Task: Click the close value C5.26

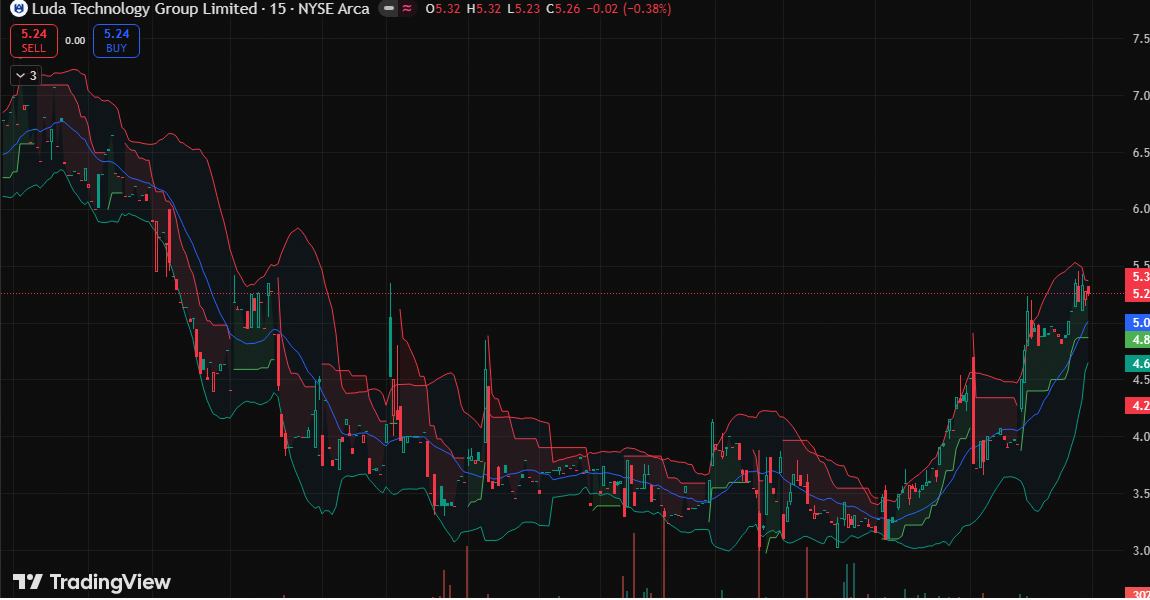Action: coord(563,9)
